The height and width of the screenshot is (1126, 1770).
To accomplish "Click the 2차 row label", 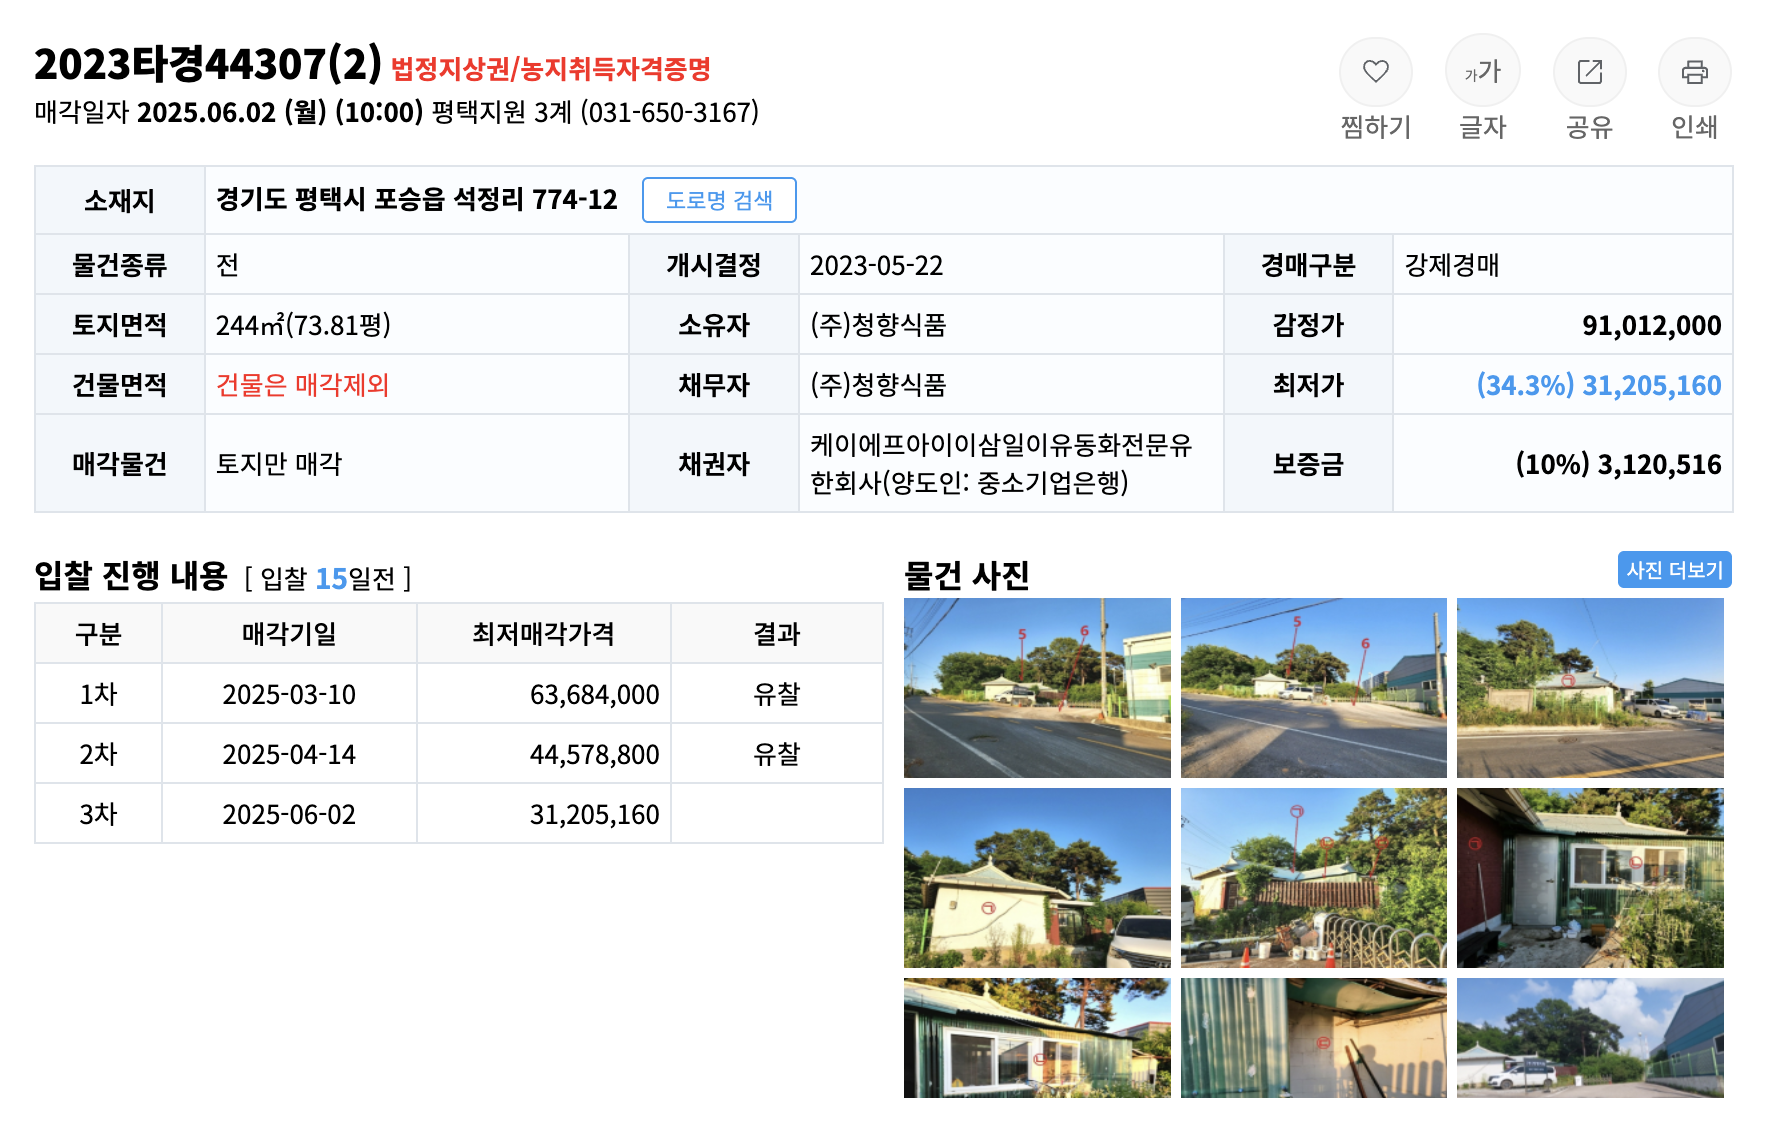I will click(99, 754).
